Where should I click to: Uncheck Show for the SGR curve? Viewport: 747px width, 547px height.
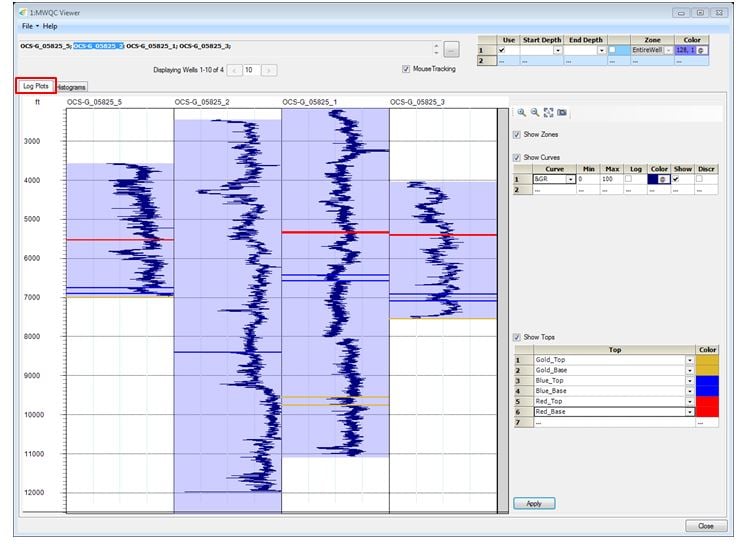click(x=676, y=179)
